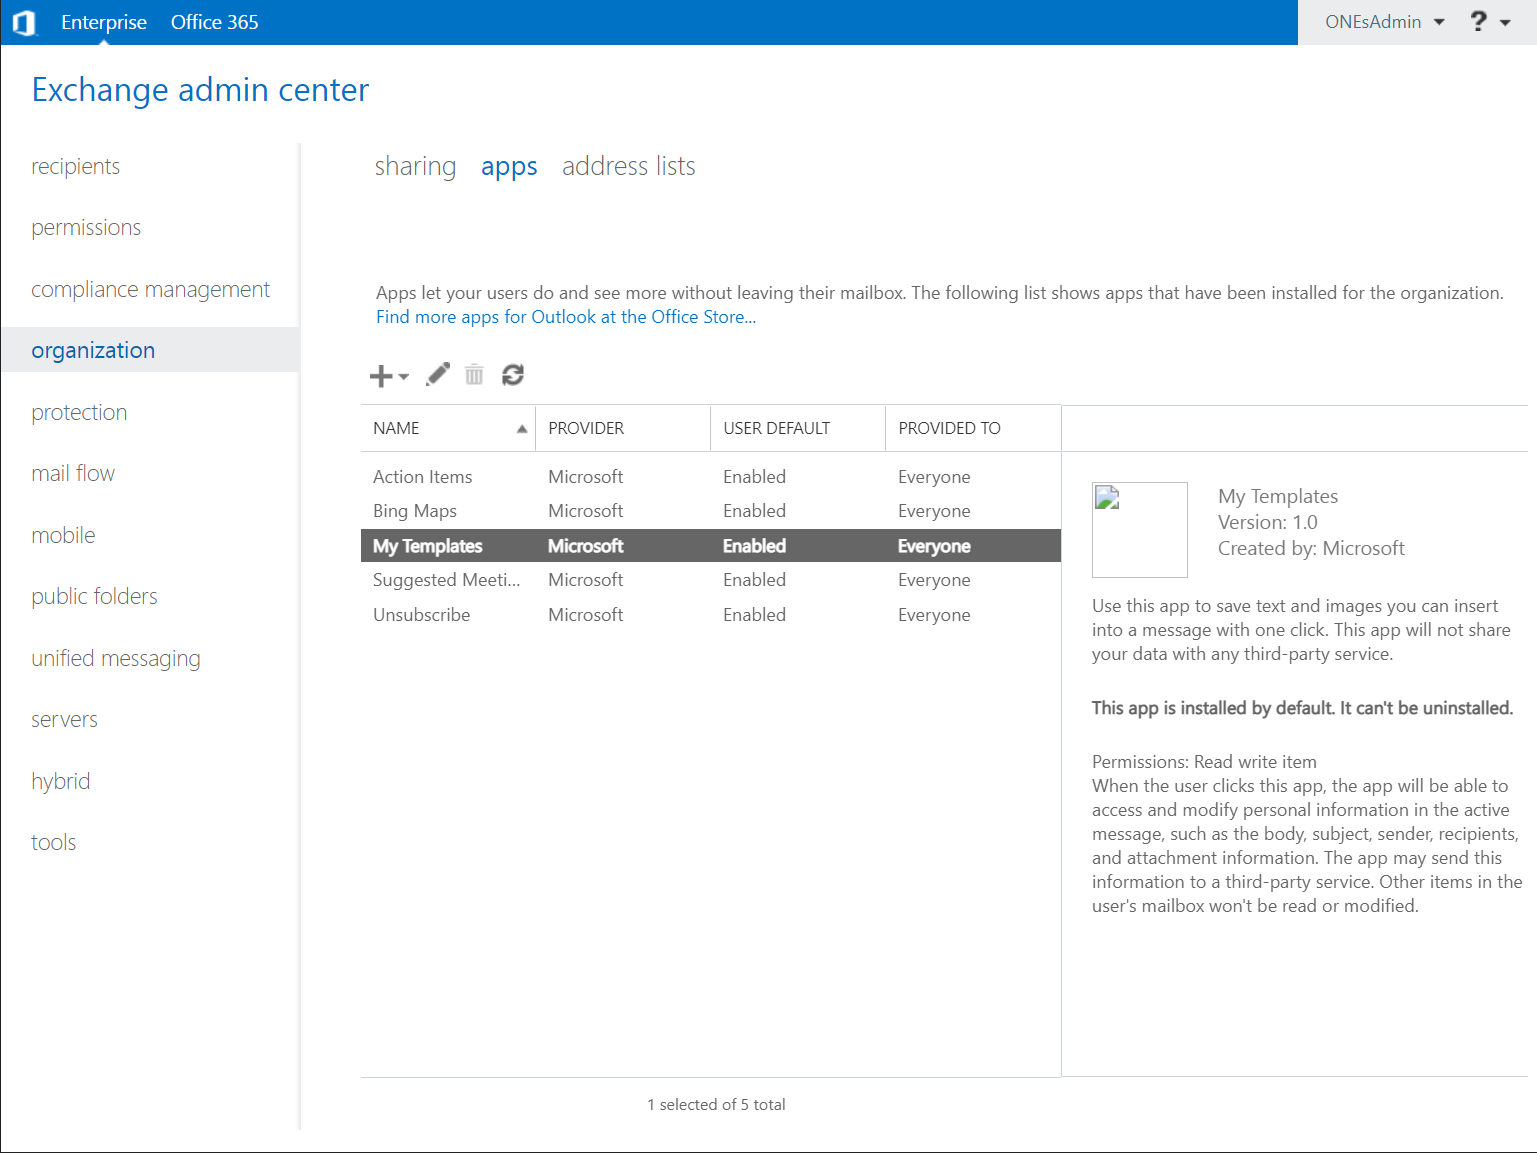Click the Office logo icon

[25, 22]
